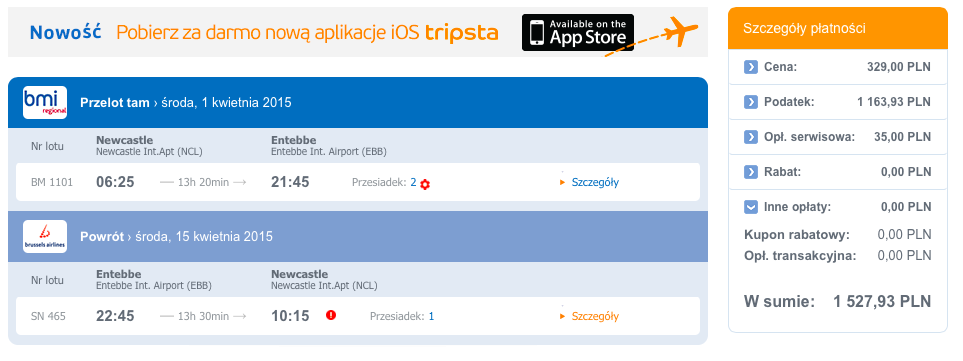Open Szczegóły for flight SN 465
The image size is (963, 361).
[595, 317]
